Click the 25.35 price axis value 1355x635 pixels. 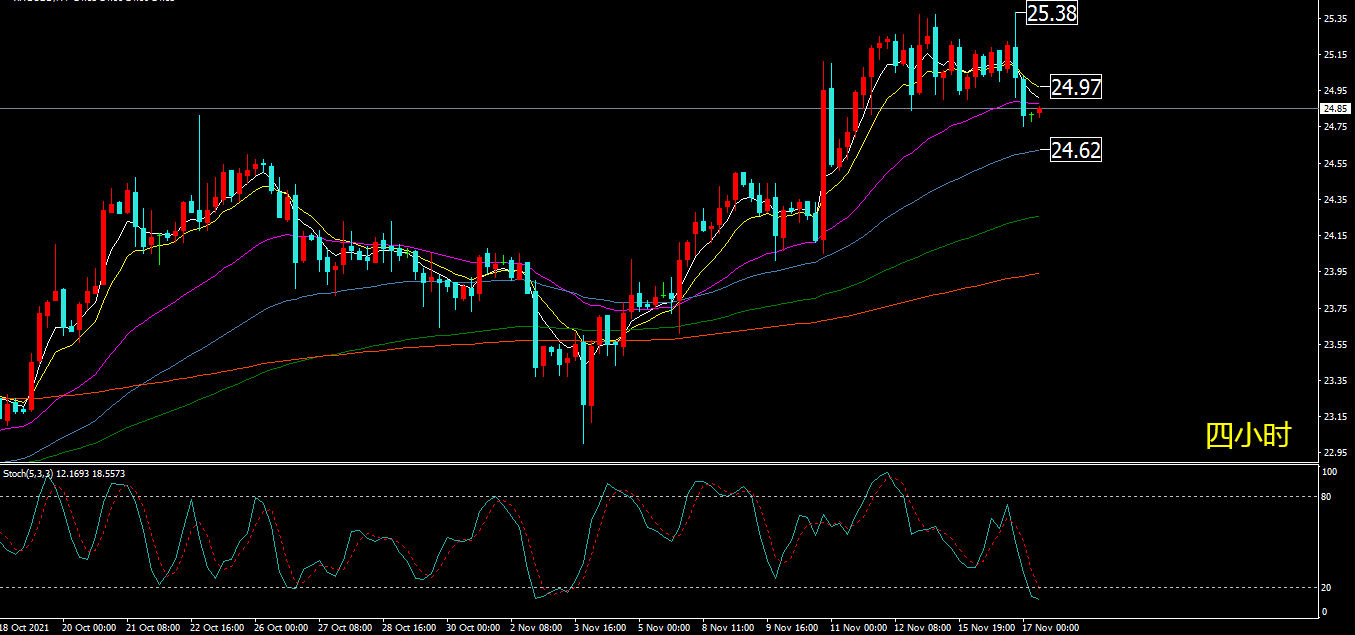pos(1336,18)
